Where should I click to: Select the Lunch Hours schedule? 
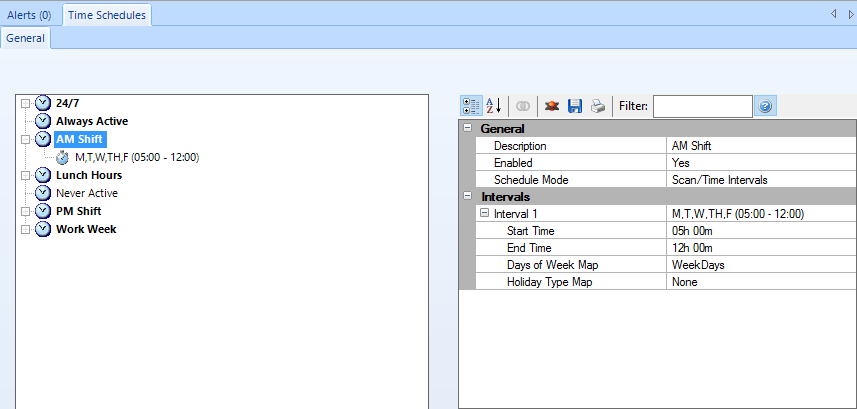tap(89, 175)
